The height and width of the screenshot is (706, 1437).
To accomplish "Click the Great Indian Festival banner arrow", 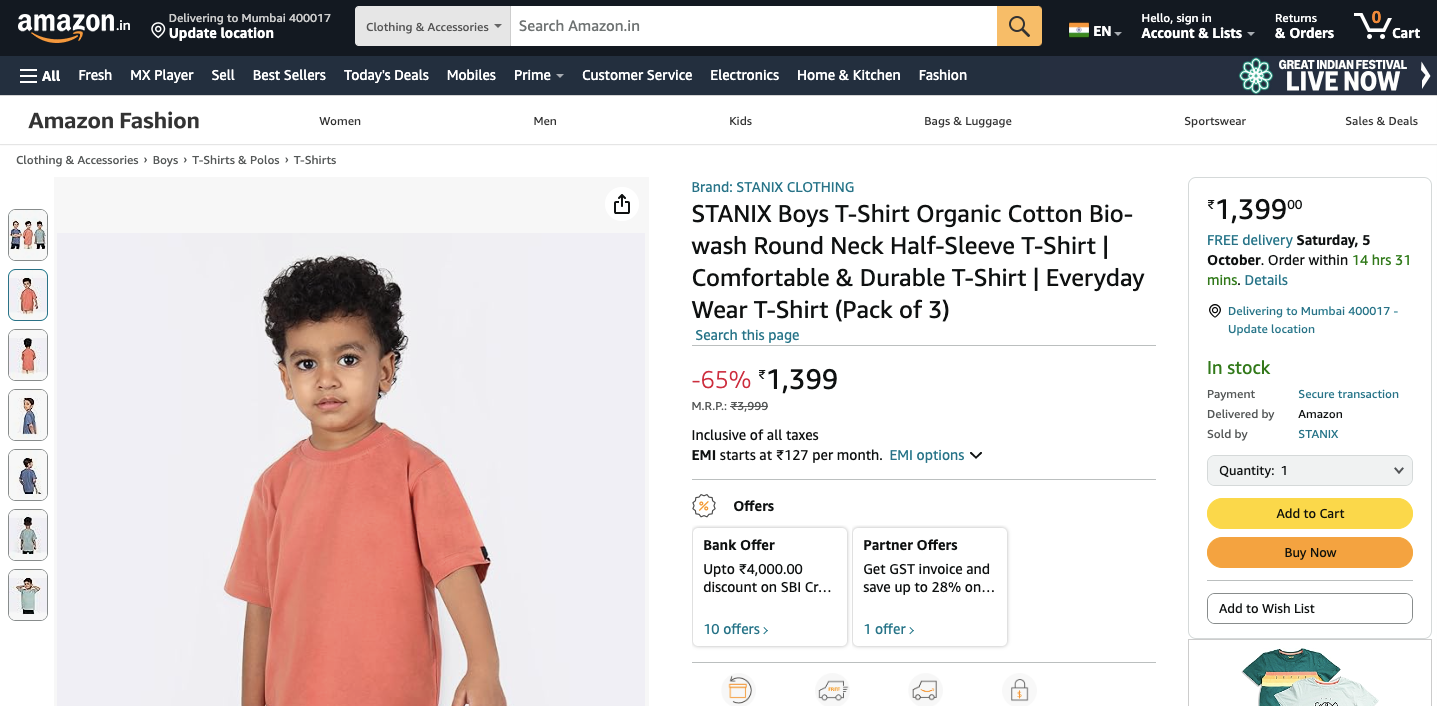I will (1425, 75).
